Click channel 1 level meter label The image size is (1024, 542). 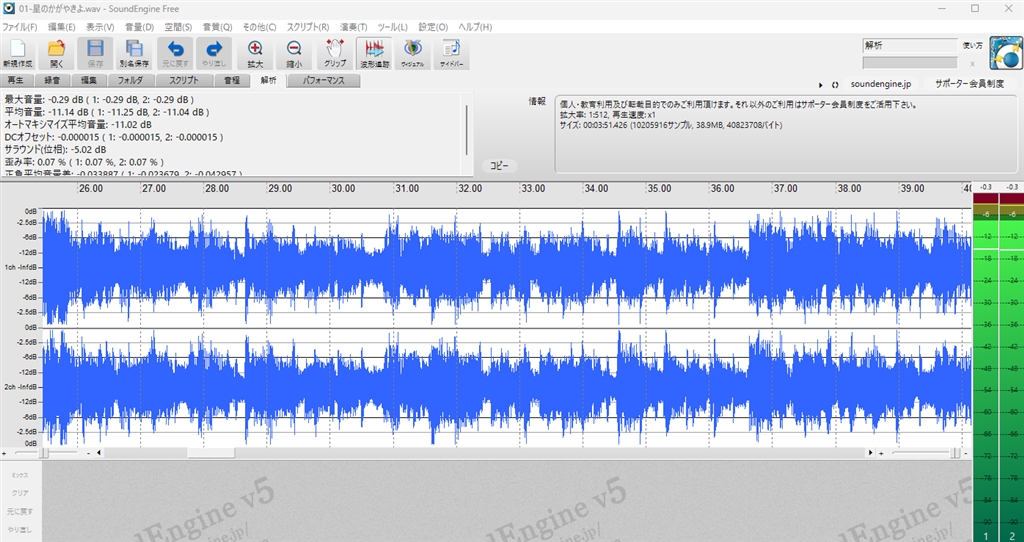pyautogui.click(x=985, y=536)
